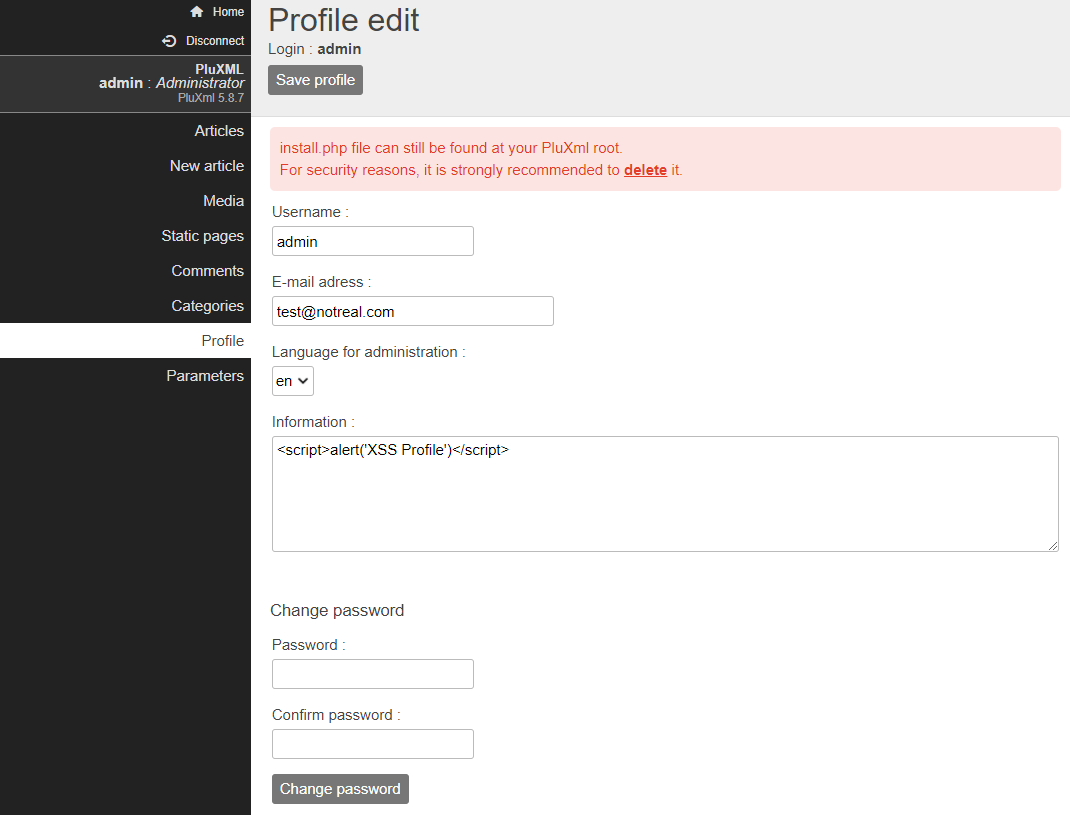This screenshot has width=1070, height=815.
Task: Open Articles in the sidebar
Action: click(219, 131)
